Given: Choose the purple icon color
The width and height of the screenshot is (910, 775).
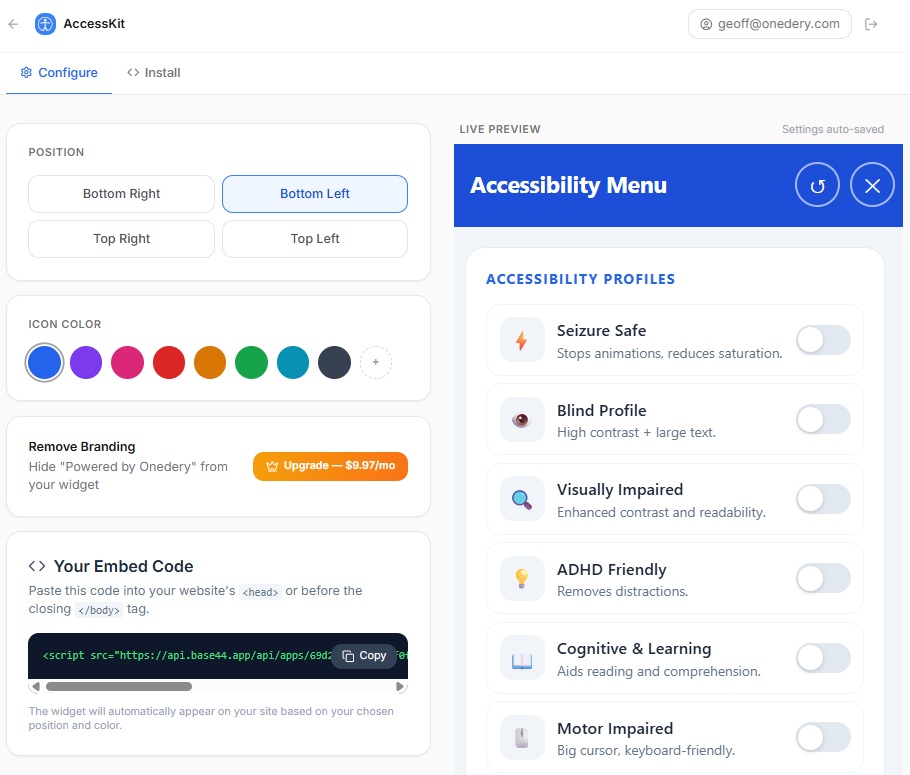Looking at the screenshot, I should coord(86,362).
